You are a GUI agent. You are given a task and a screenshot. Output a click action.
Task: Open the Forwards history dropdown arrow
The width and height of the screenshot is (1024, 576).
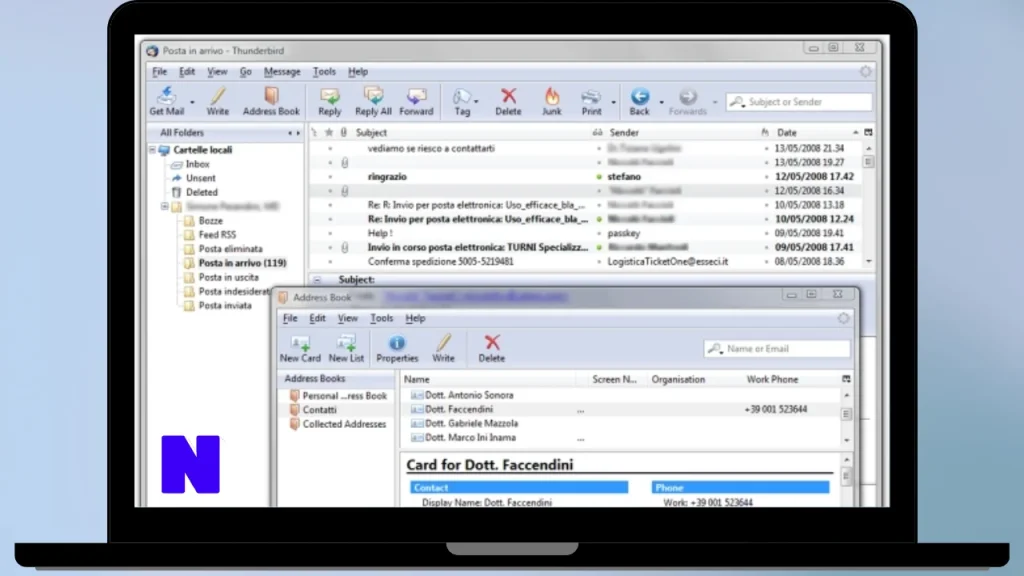pos(715,103)
